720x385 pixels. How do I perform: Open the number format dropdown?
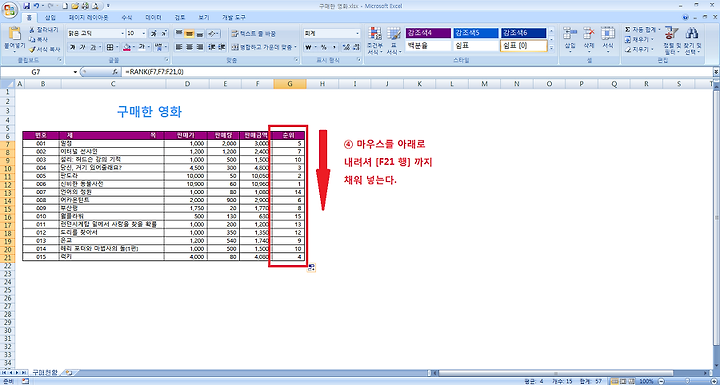click(358, 34)
